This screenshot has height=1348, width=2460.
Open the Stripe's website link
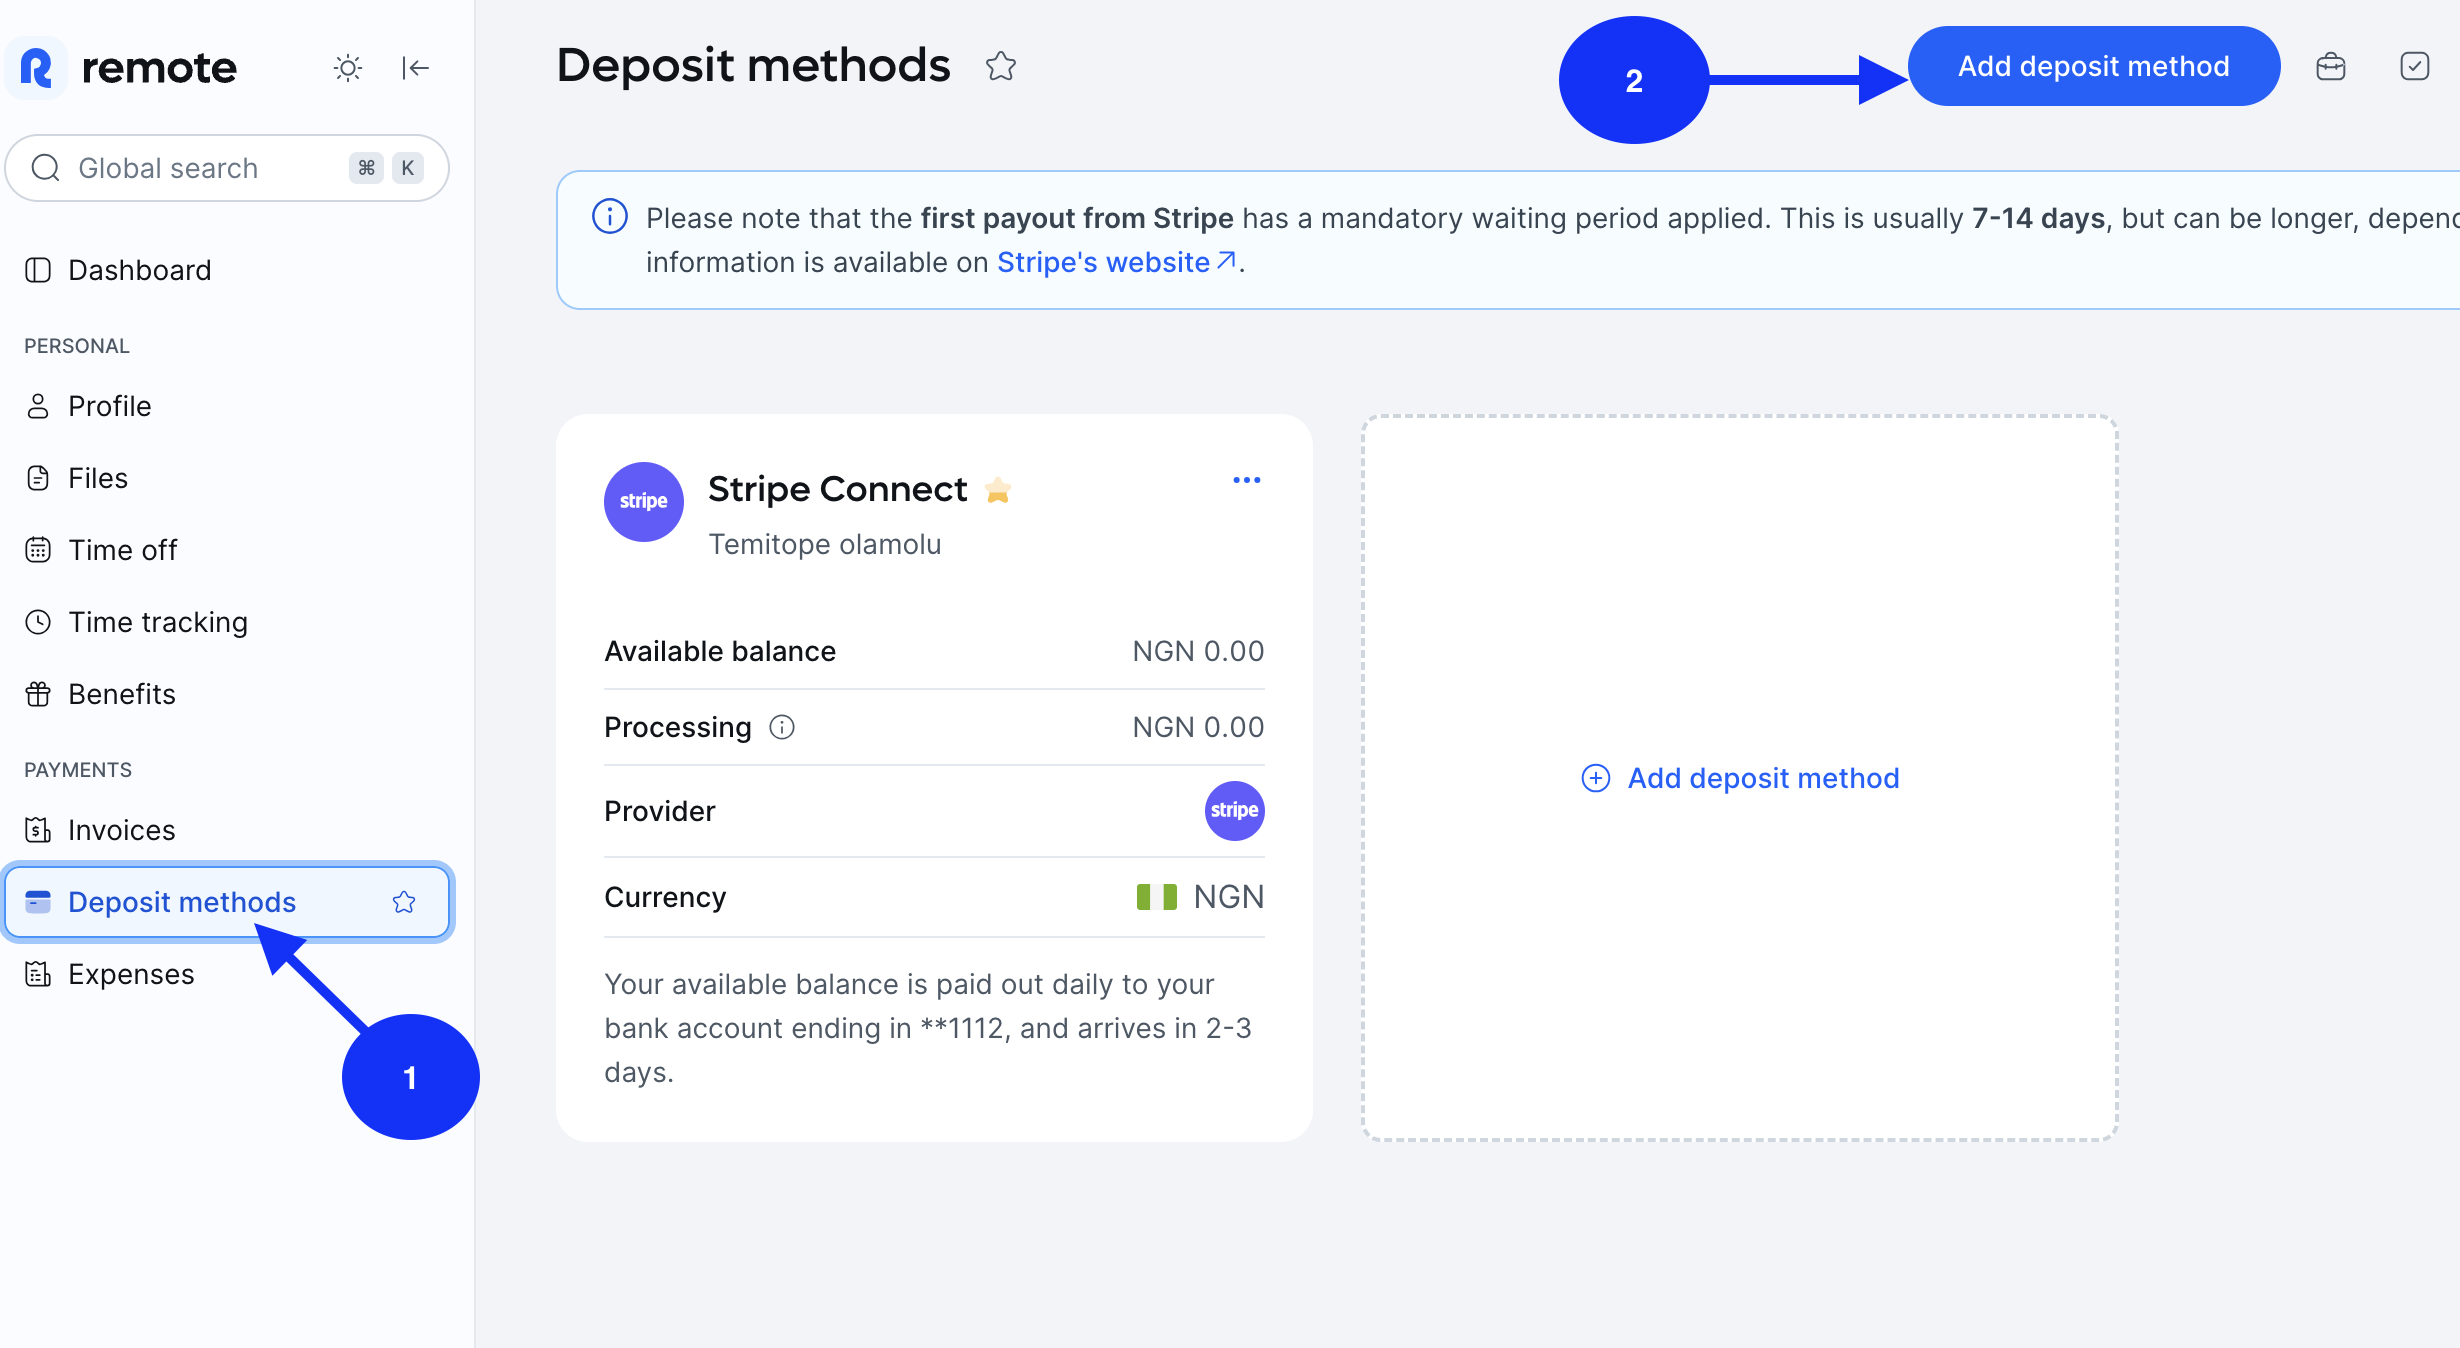1116,262
